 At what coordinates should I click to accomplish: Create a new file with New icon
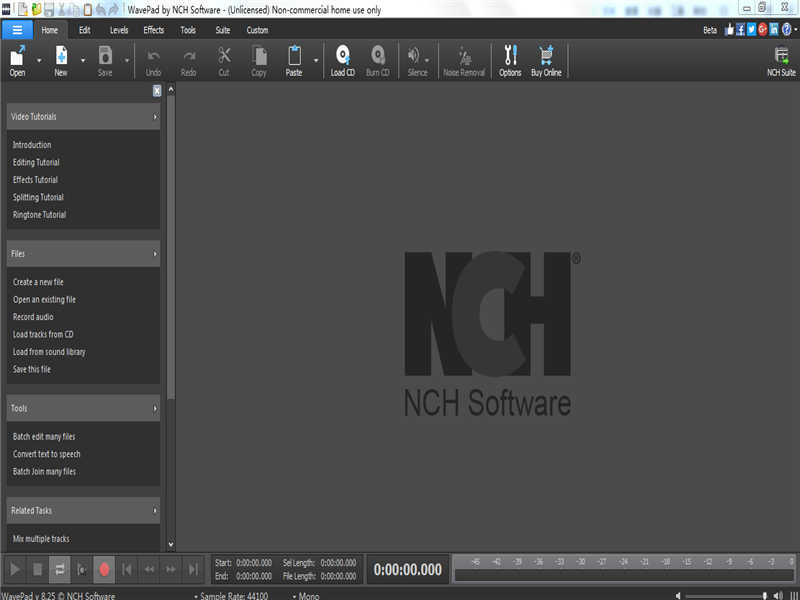coord(61,61)
